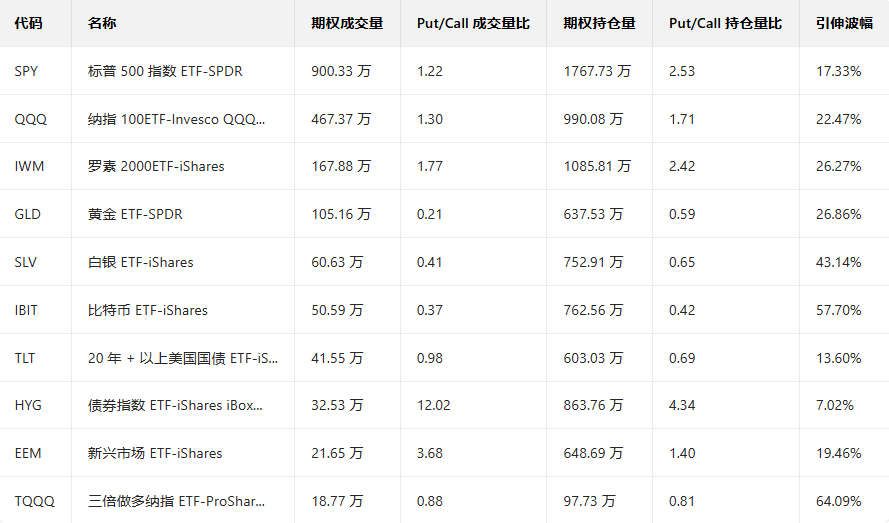
Task: Click the Put/Call 持仓量比 header
Action: (725, 23)
